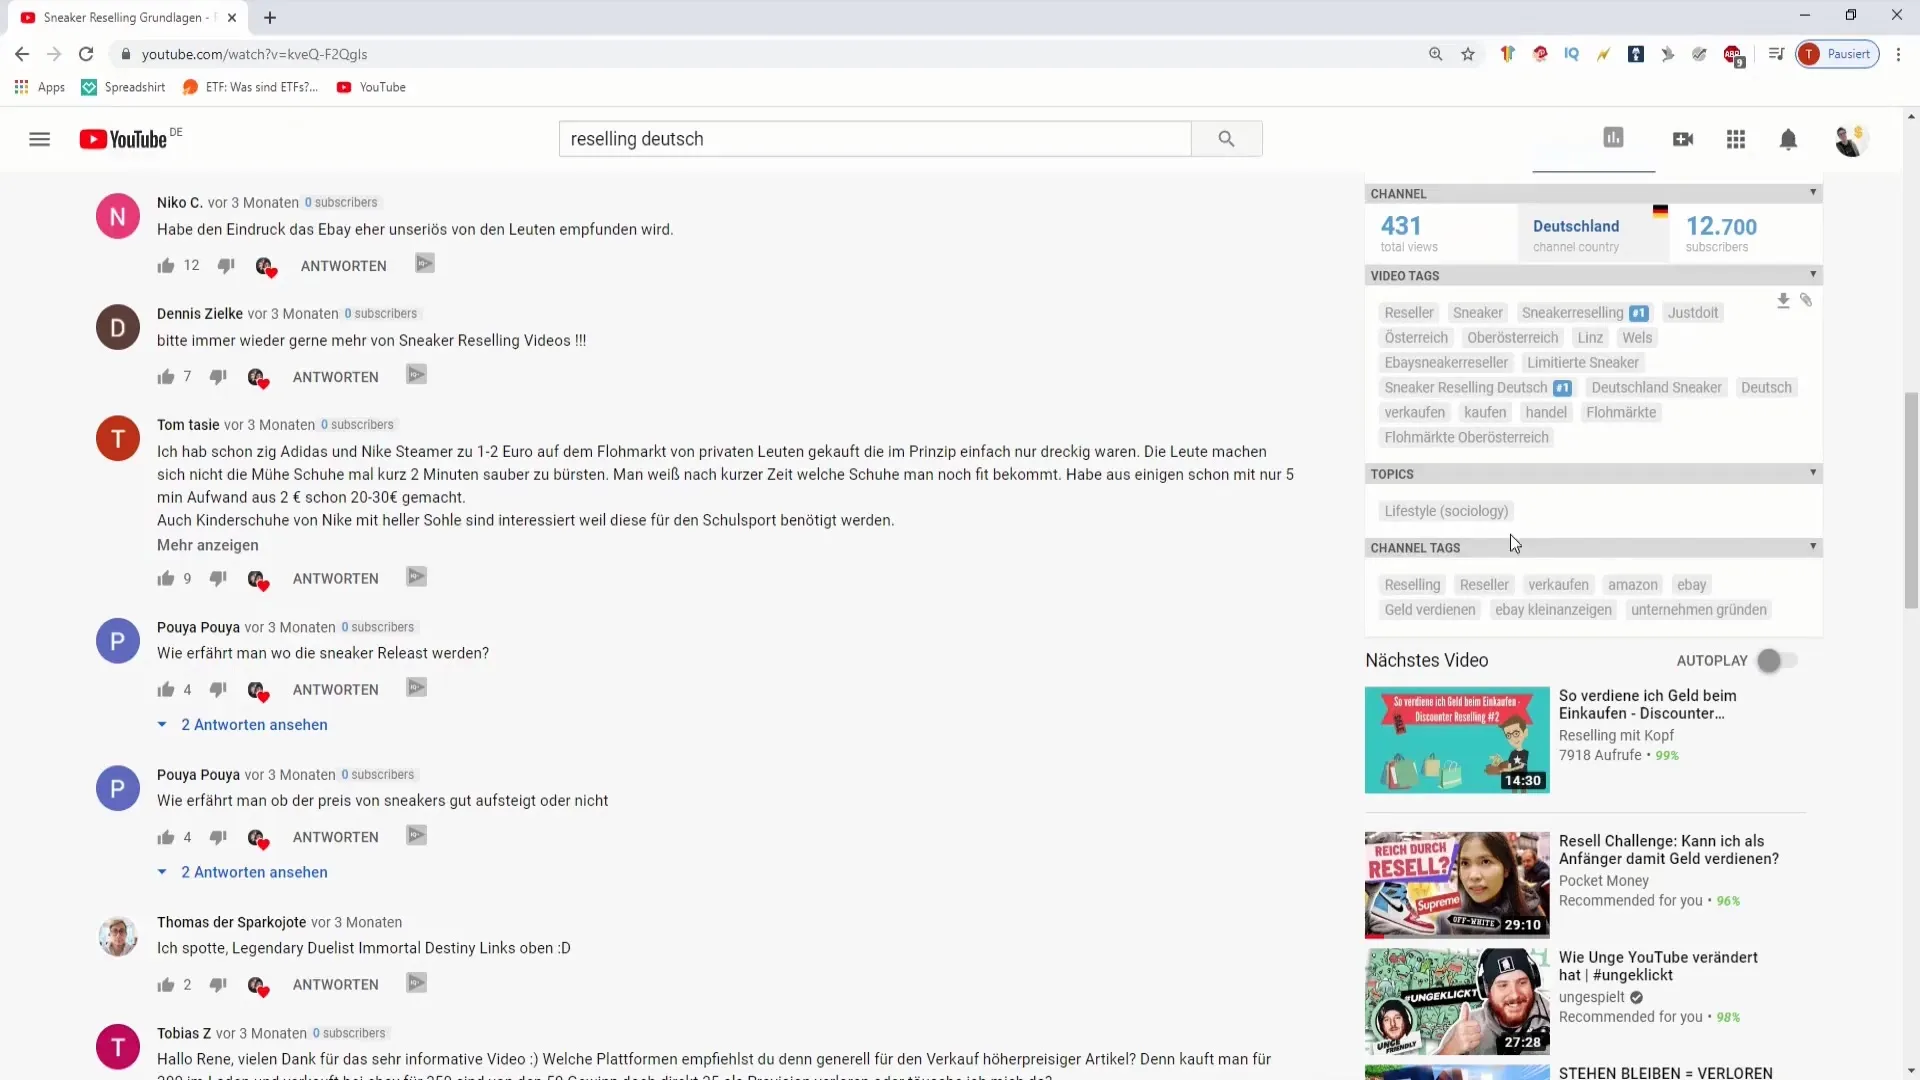
Task: Open the Discounter Reselling video thumbnail
Action: click(x=1457, y=740)
